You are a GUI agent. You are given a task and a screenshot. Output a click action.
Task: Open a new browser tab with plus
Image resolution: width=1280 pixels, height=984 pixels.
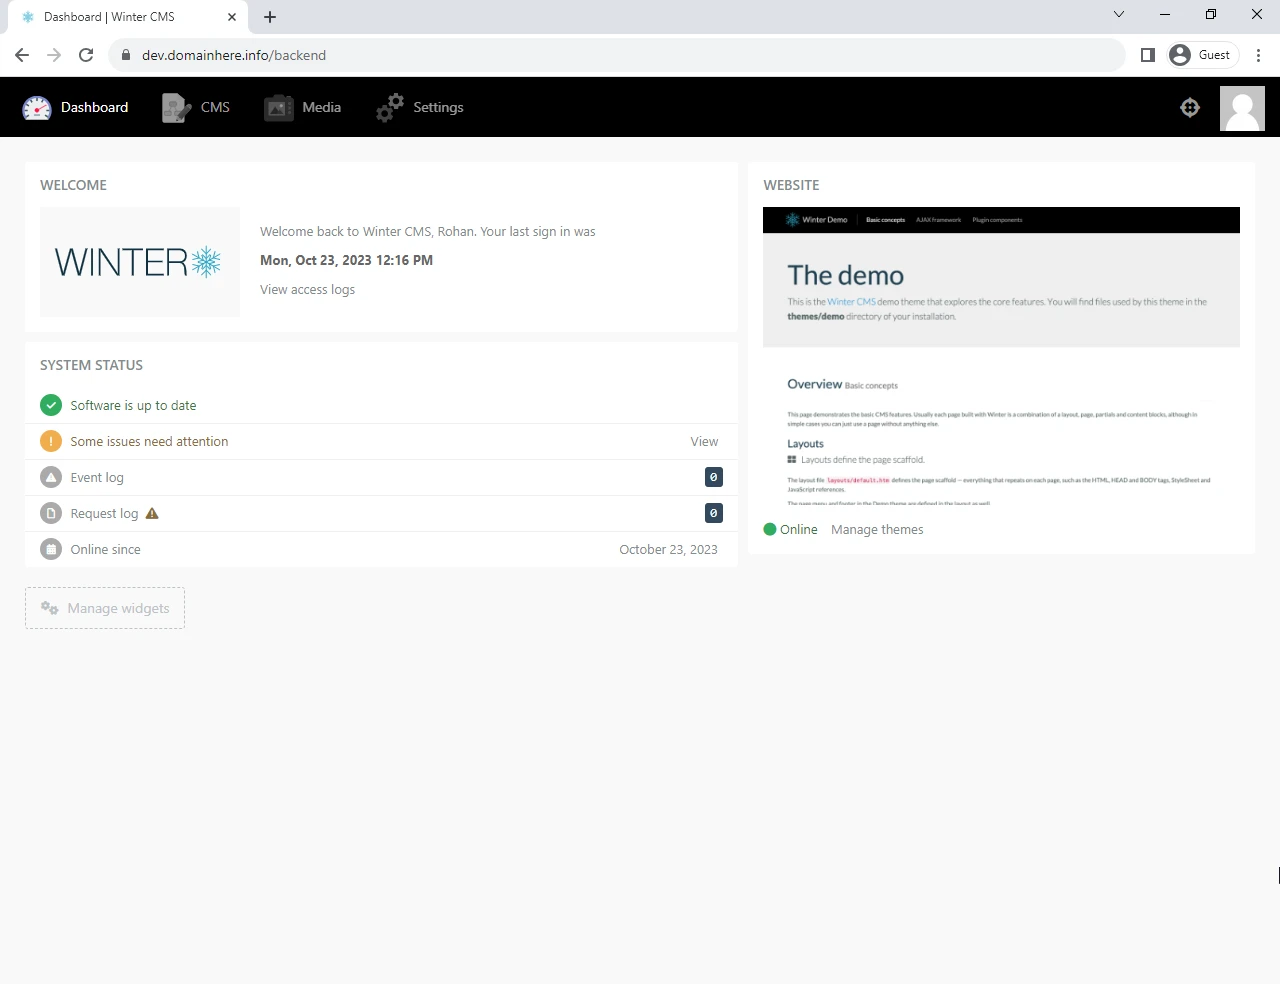tap(270, 17)
